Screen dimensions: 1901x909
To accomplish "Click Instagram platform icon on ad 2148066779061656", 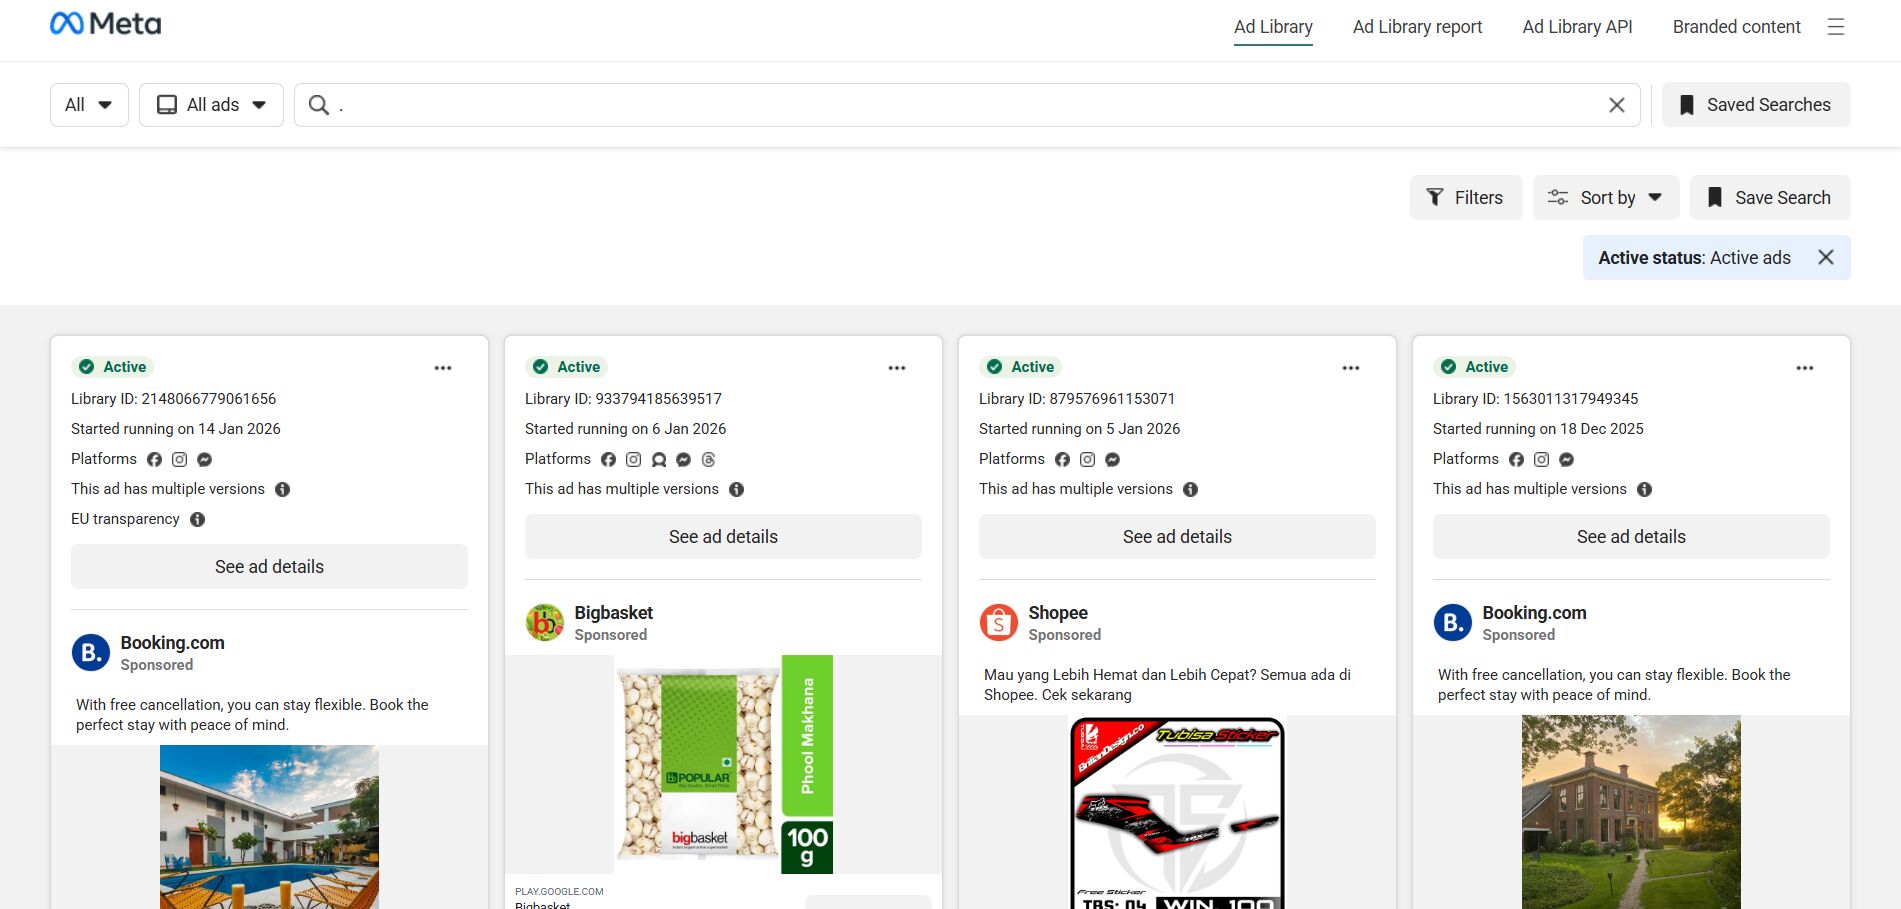I will [179, 460].
